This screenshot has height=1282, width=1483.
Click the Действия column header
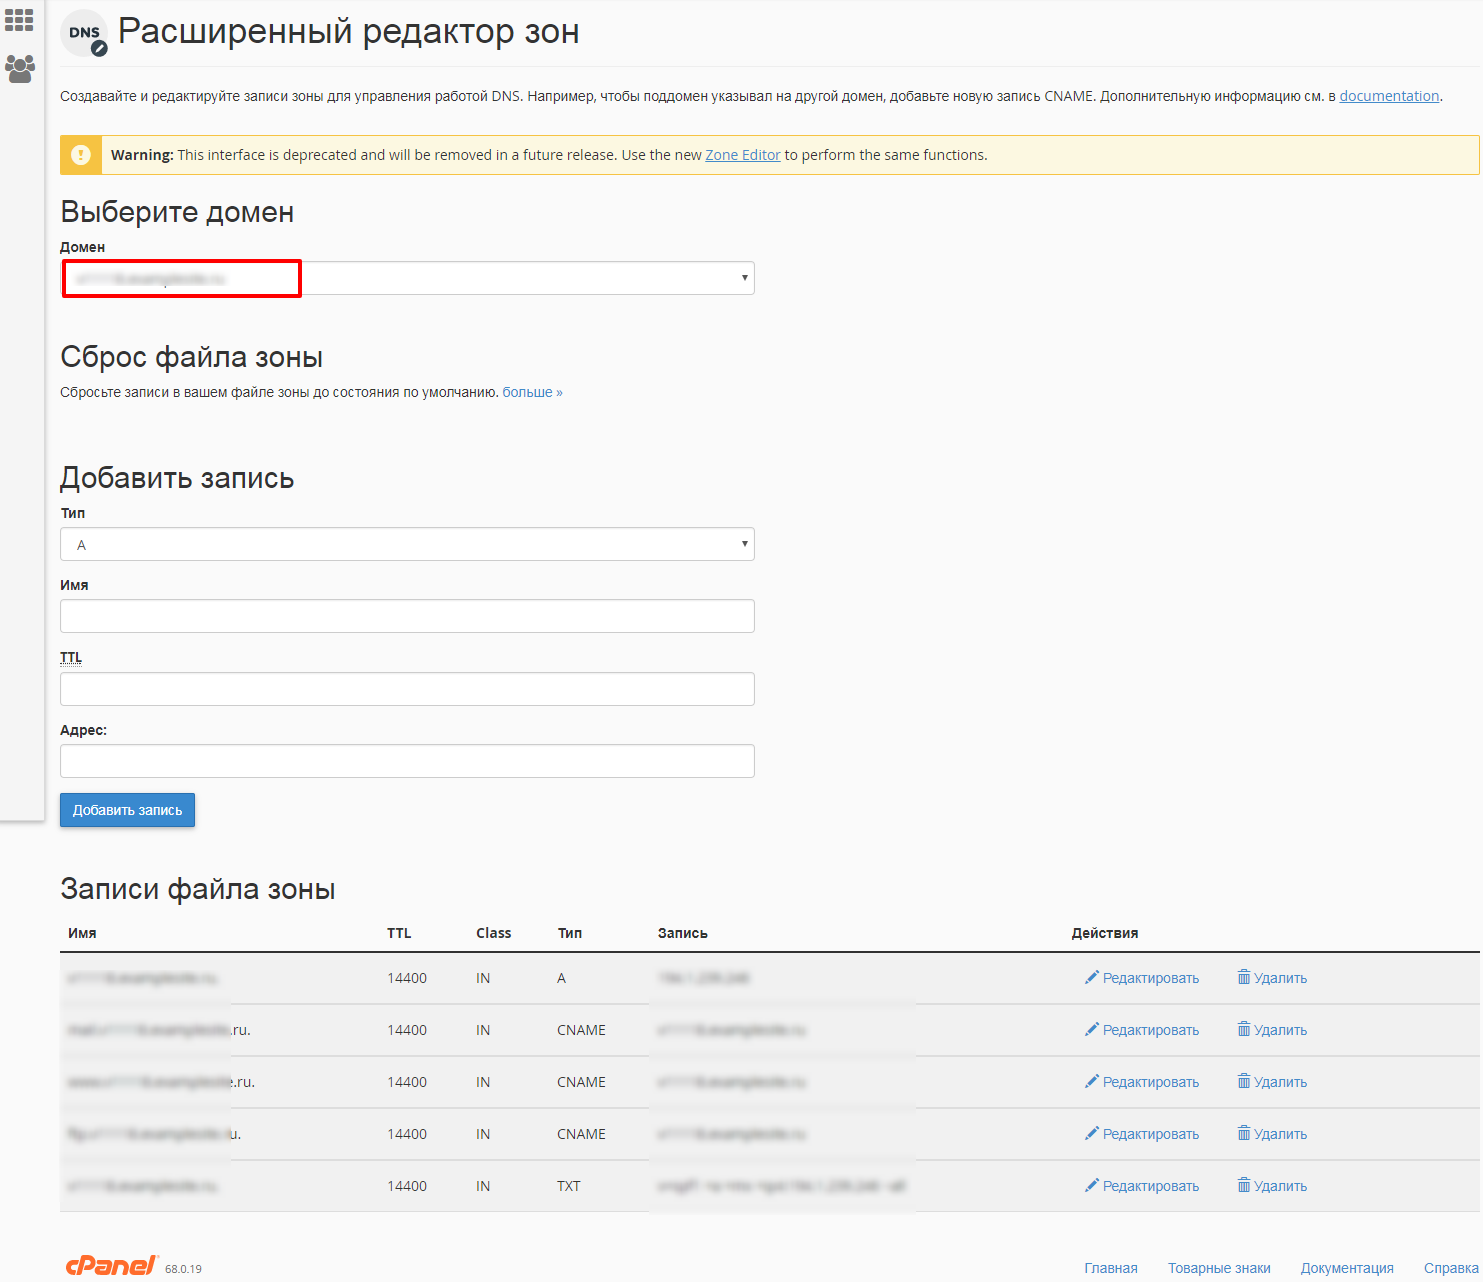[1105, 933]
